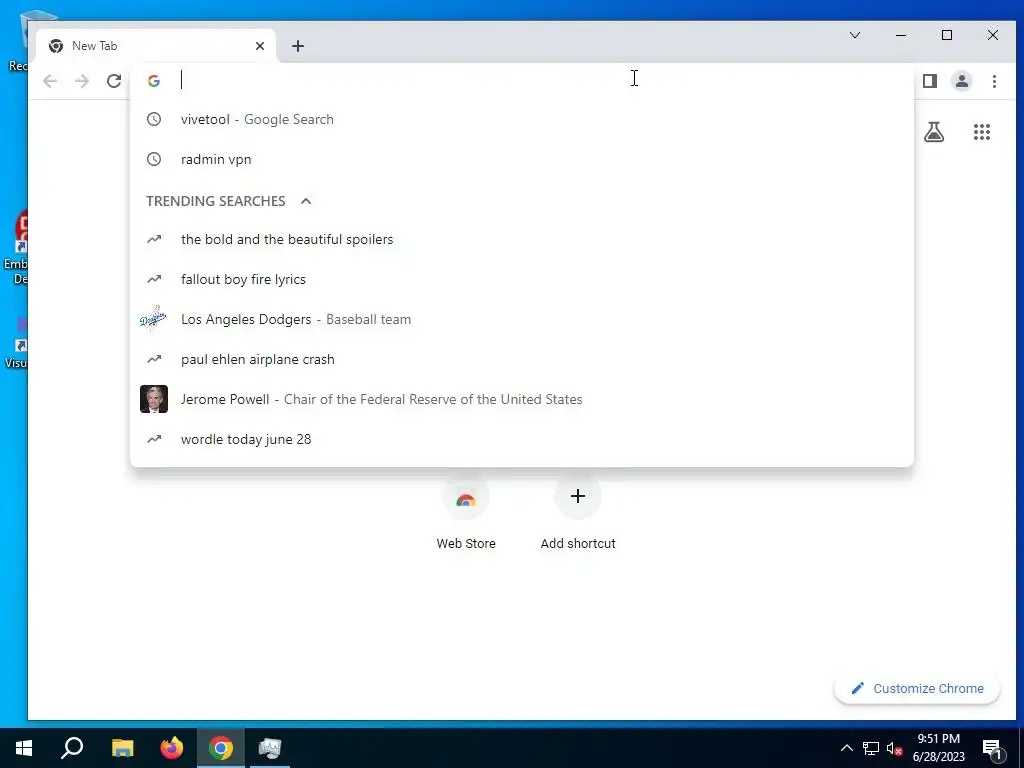Close the New Tab tab
The height and width of the screenshot is (768, 1024).
(260, 46)
